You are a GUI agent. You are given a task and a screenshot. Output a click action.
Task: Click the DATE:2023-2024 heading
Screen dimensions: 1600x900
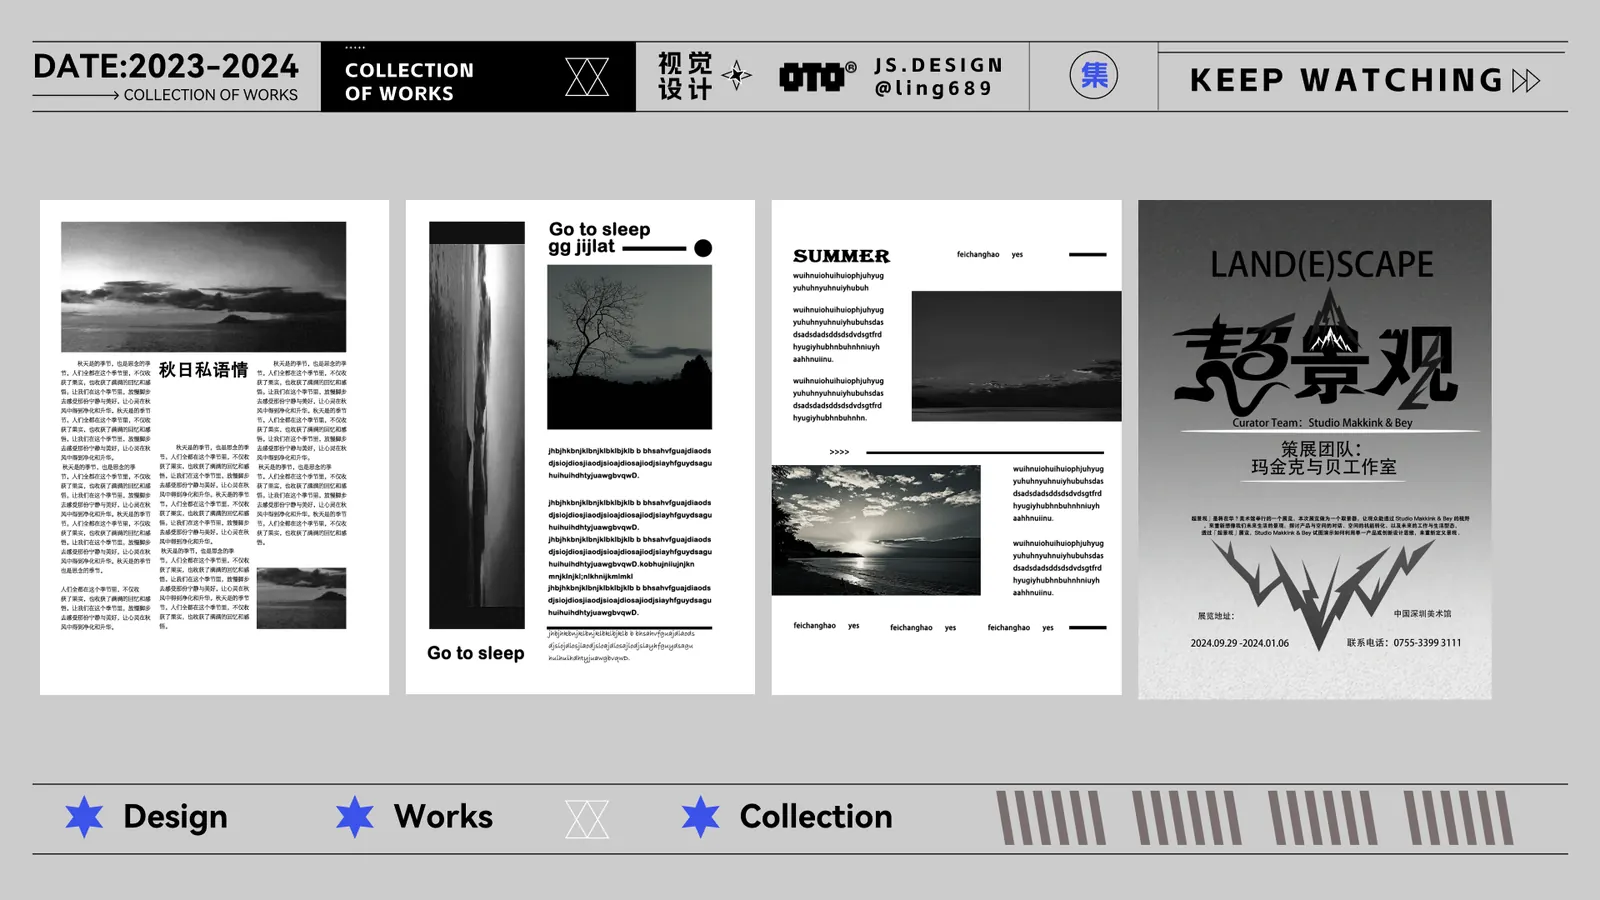(x=166, y=66)
